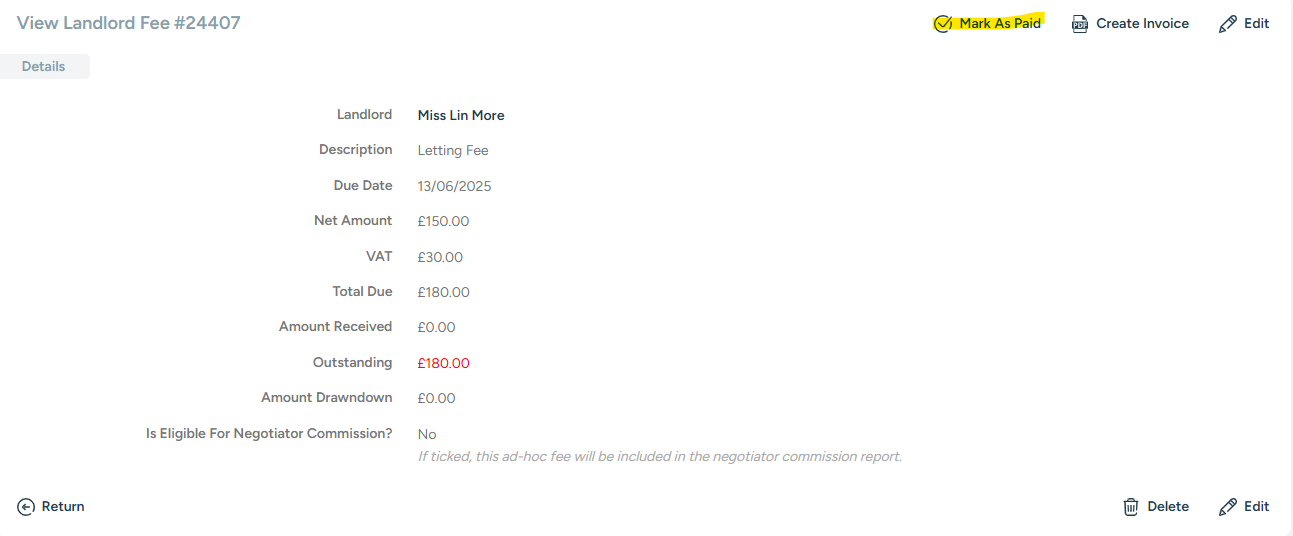
Task: Click the PDF icon beside Create Invoice
Action: (1080, 24)
